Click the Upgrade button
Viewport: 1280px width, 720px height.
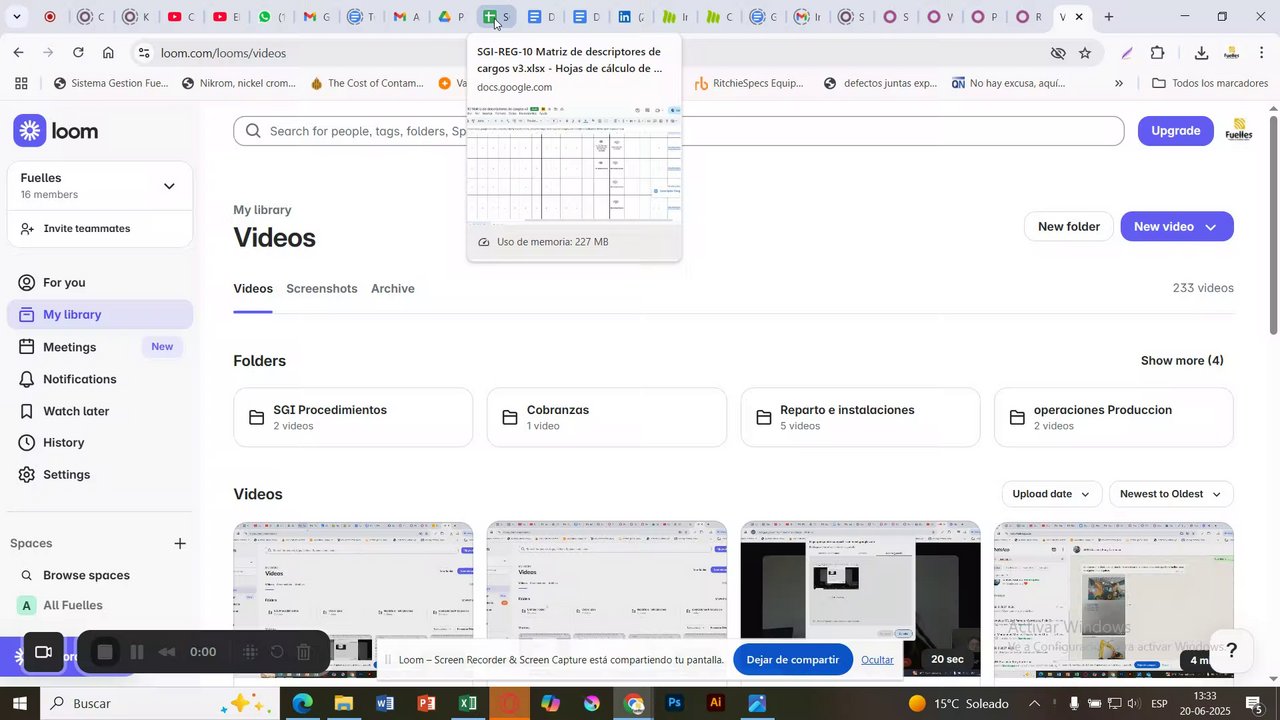(1176, 131)
